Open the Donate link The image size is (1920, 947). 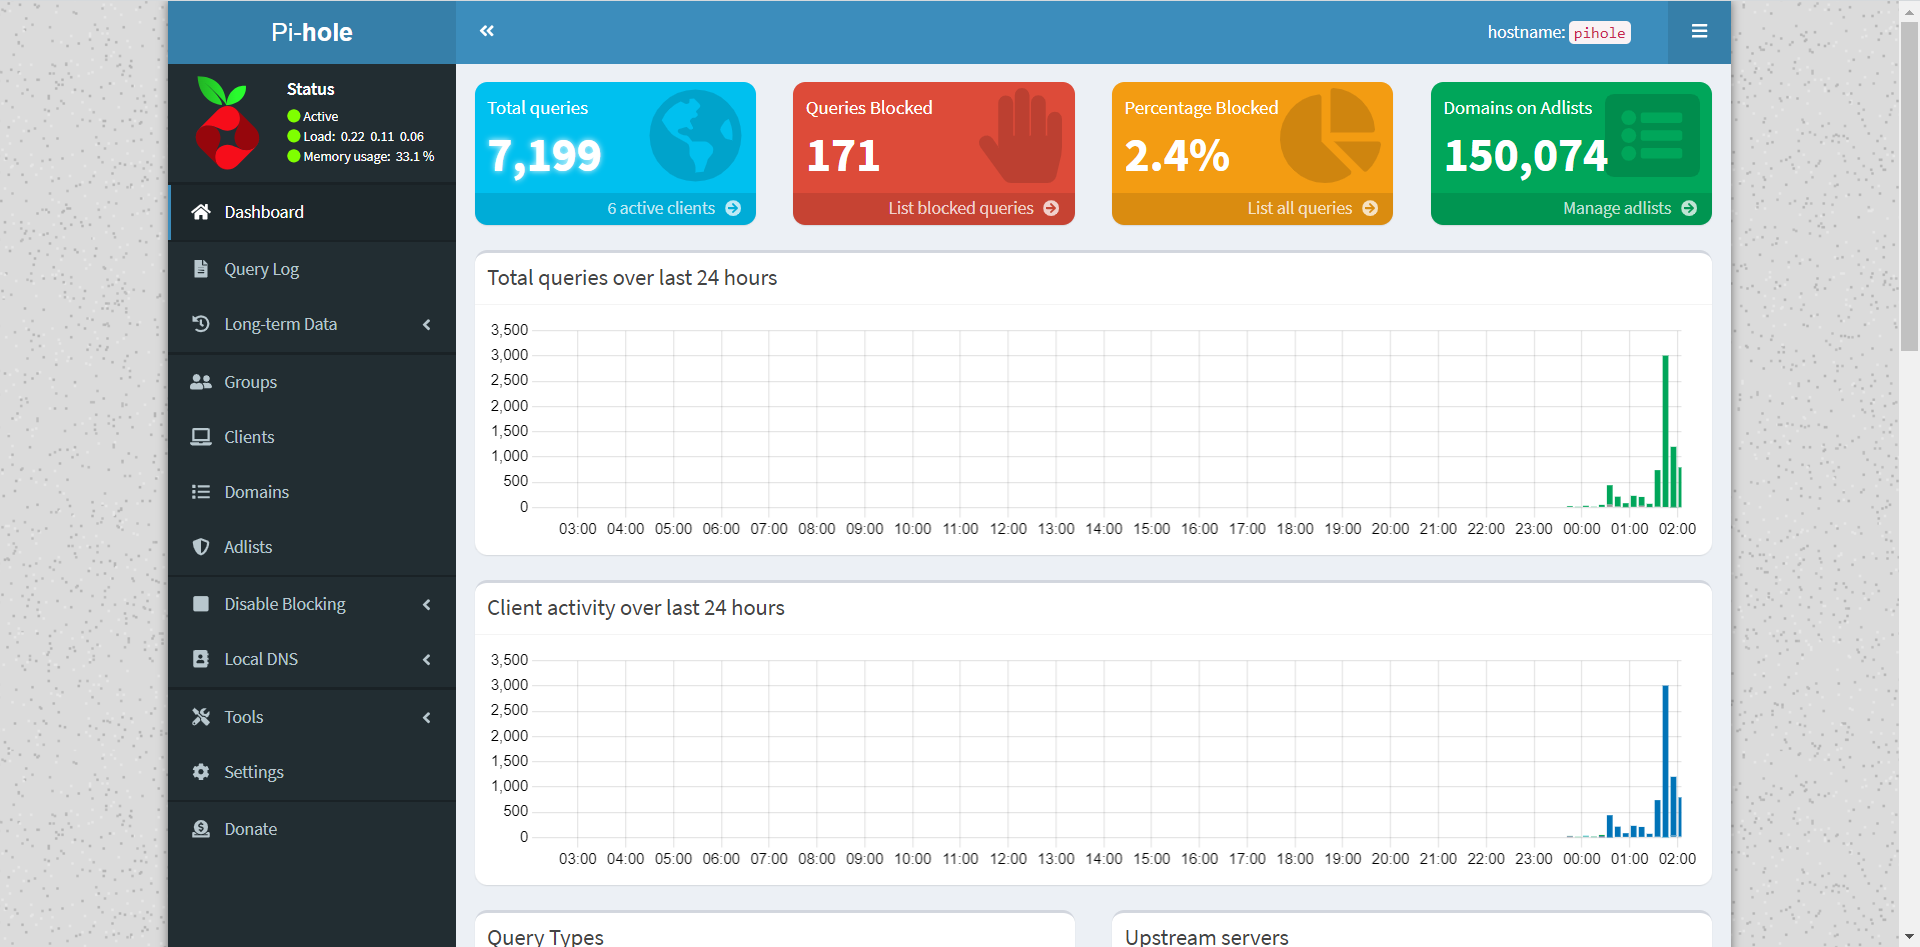pyautogui.click(x=312, y=829)
